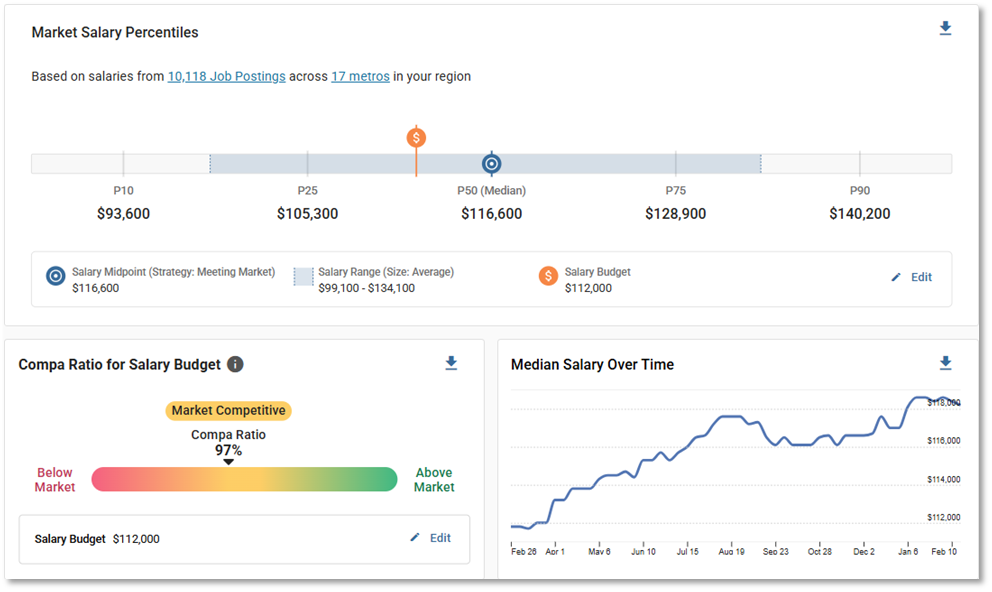
Task: Download the Median Salary Over Time chart
Action: coord(945,363)
